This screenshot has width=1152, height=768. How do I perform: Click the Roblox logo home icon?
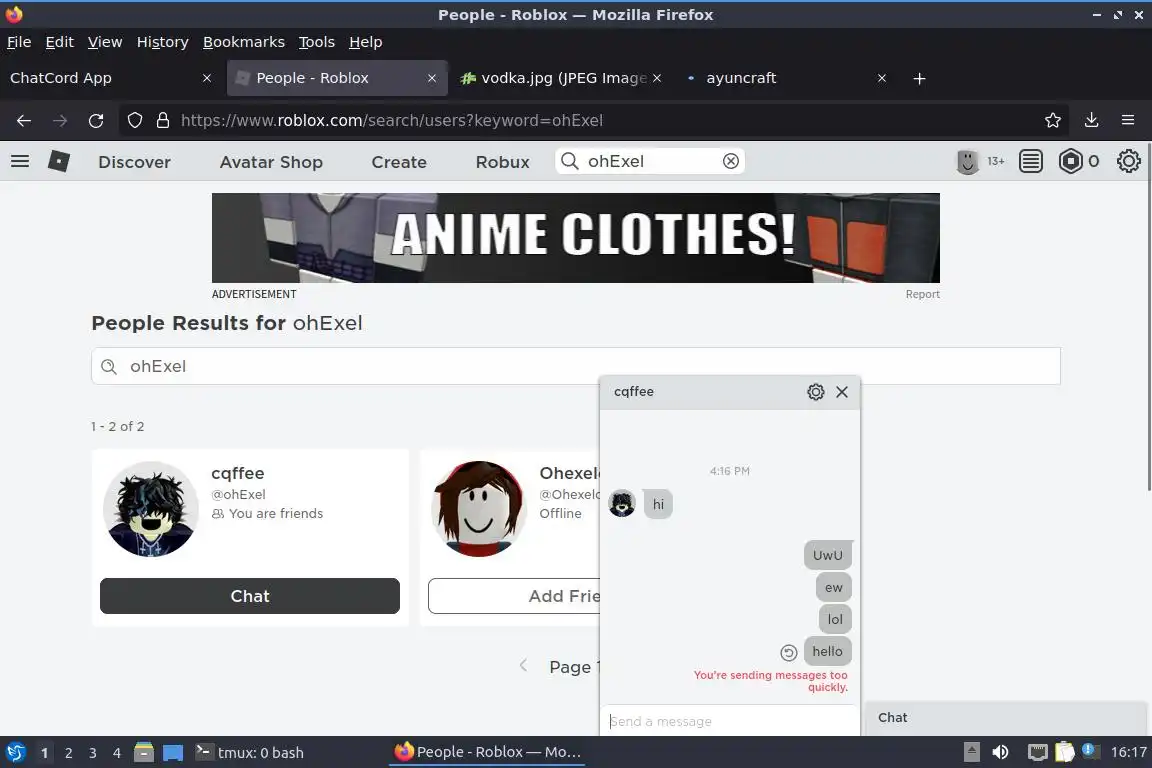(59, 161)
